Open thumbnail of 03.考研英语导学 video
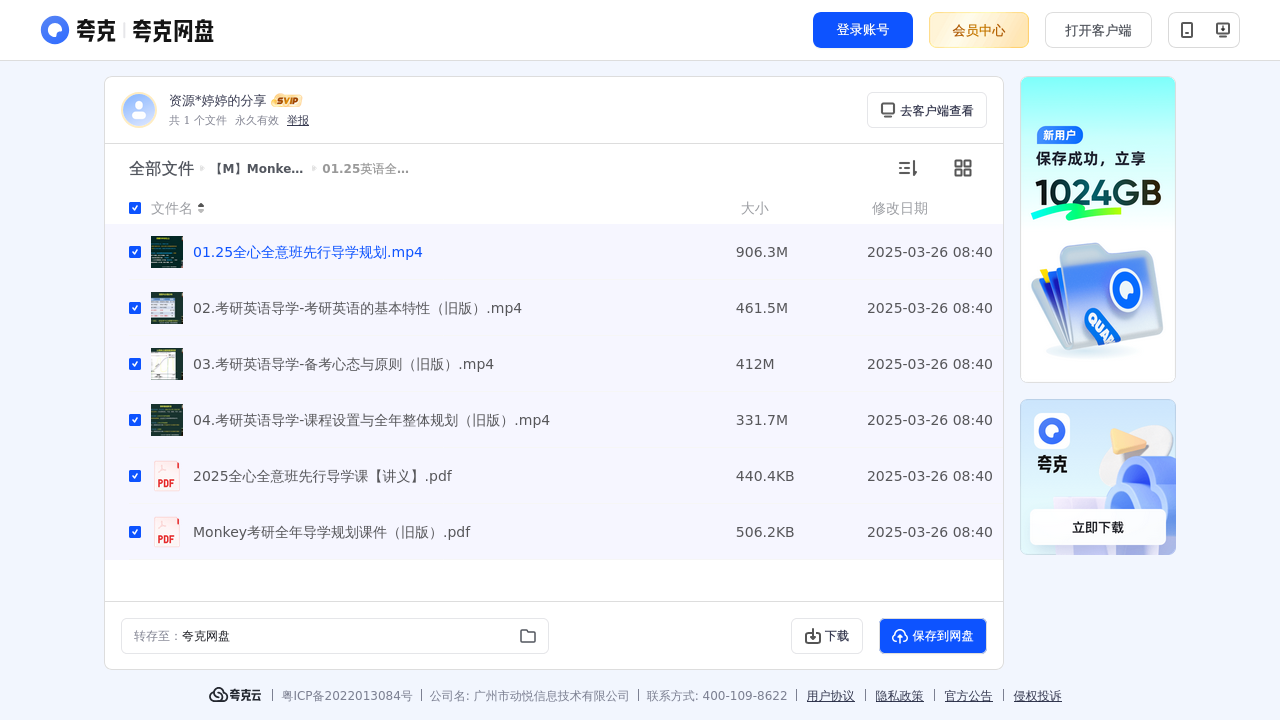This screenshot has height=720, width=1280. click(167, 364)
